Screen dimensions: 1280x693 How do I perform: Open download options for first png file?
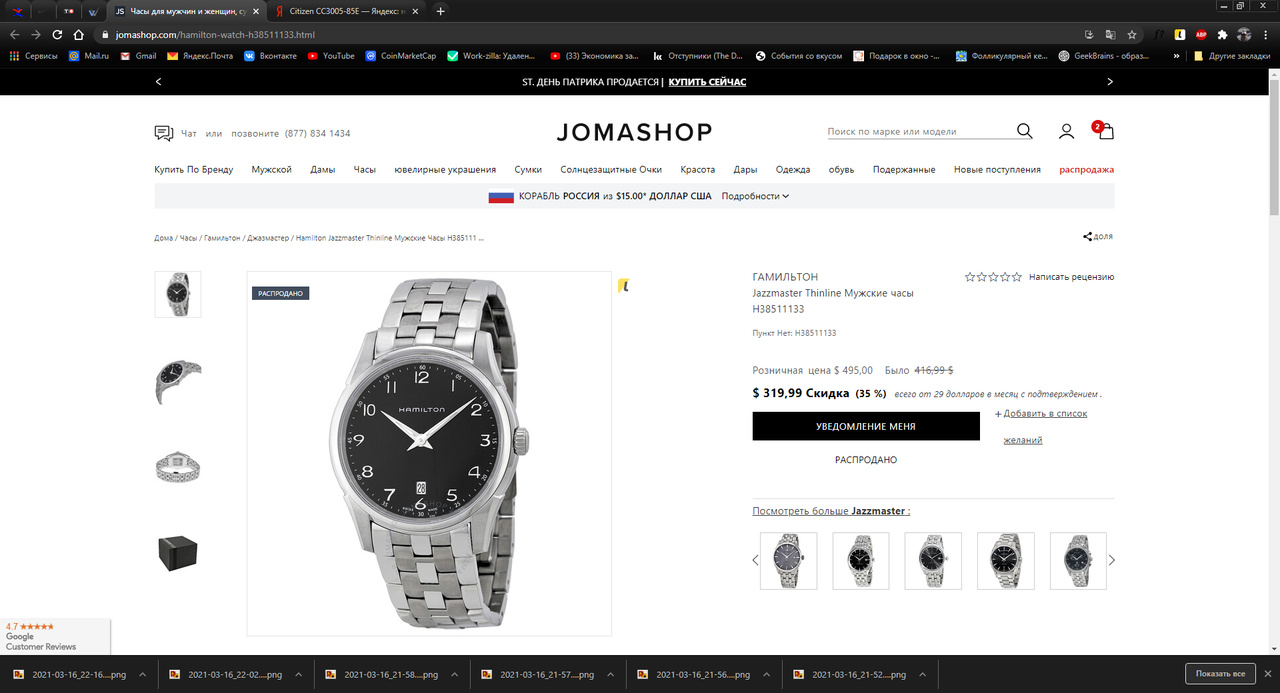pyautogui.click(x=142, y=675)
